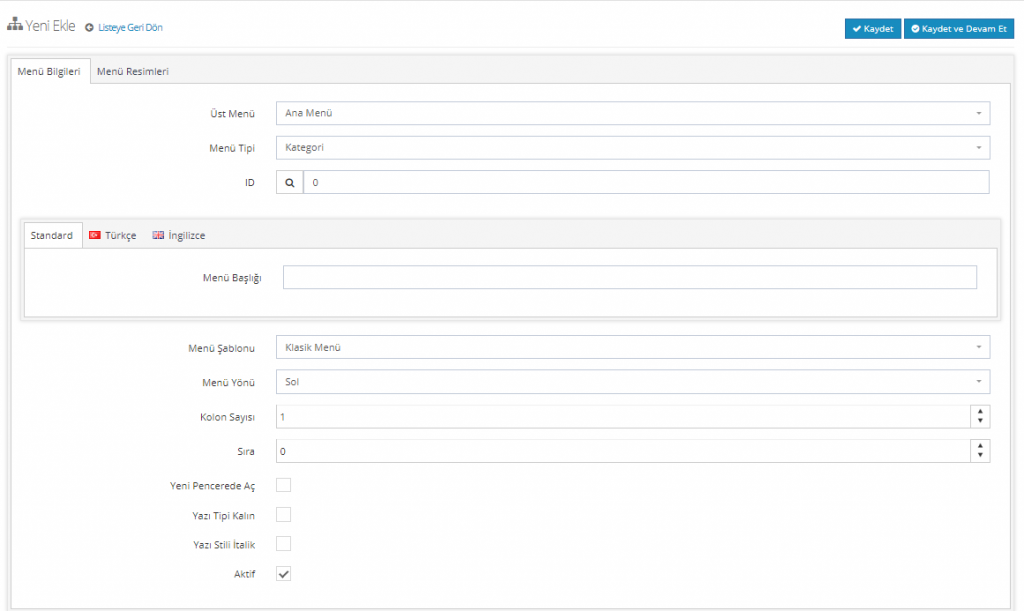This screenshot has width=1024, height=611.
Task: Select the Türkçe language tab
Action: pyautogui.click(x=113, y=235)
